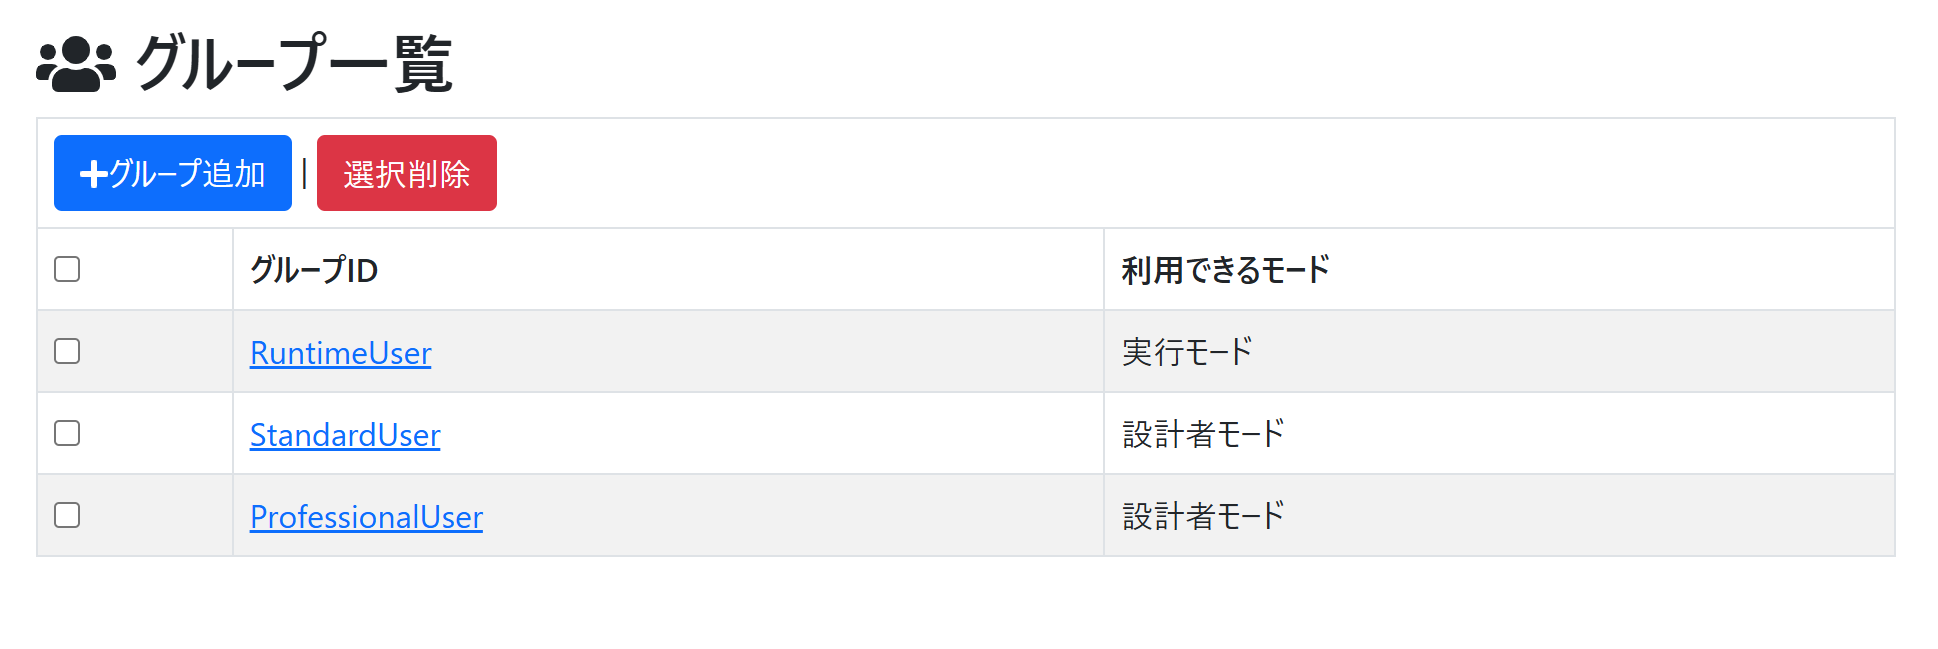Click the vertical separator between the two buttons
The height and width of the screenshot is (649, 1938).
(304, 174)
